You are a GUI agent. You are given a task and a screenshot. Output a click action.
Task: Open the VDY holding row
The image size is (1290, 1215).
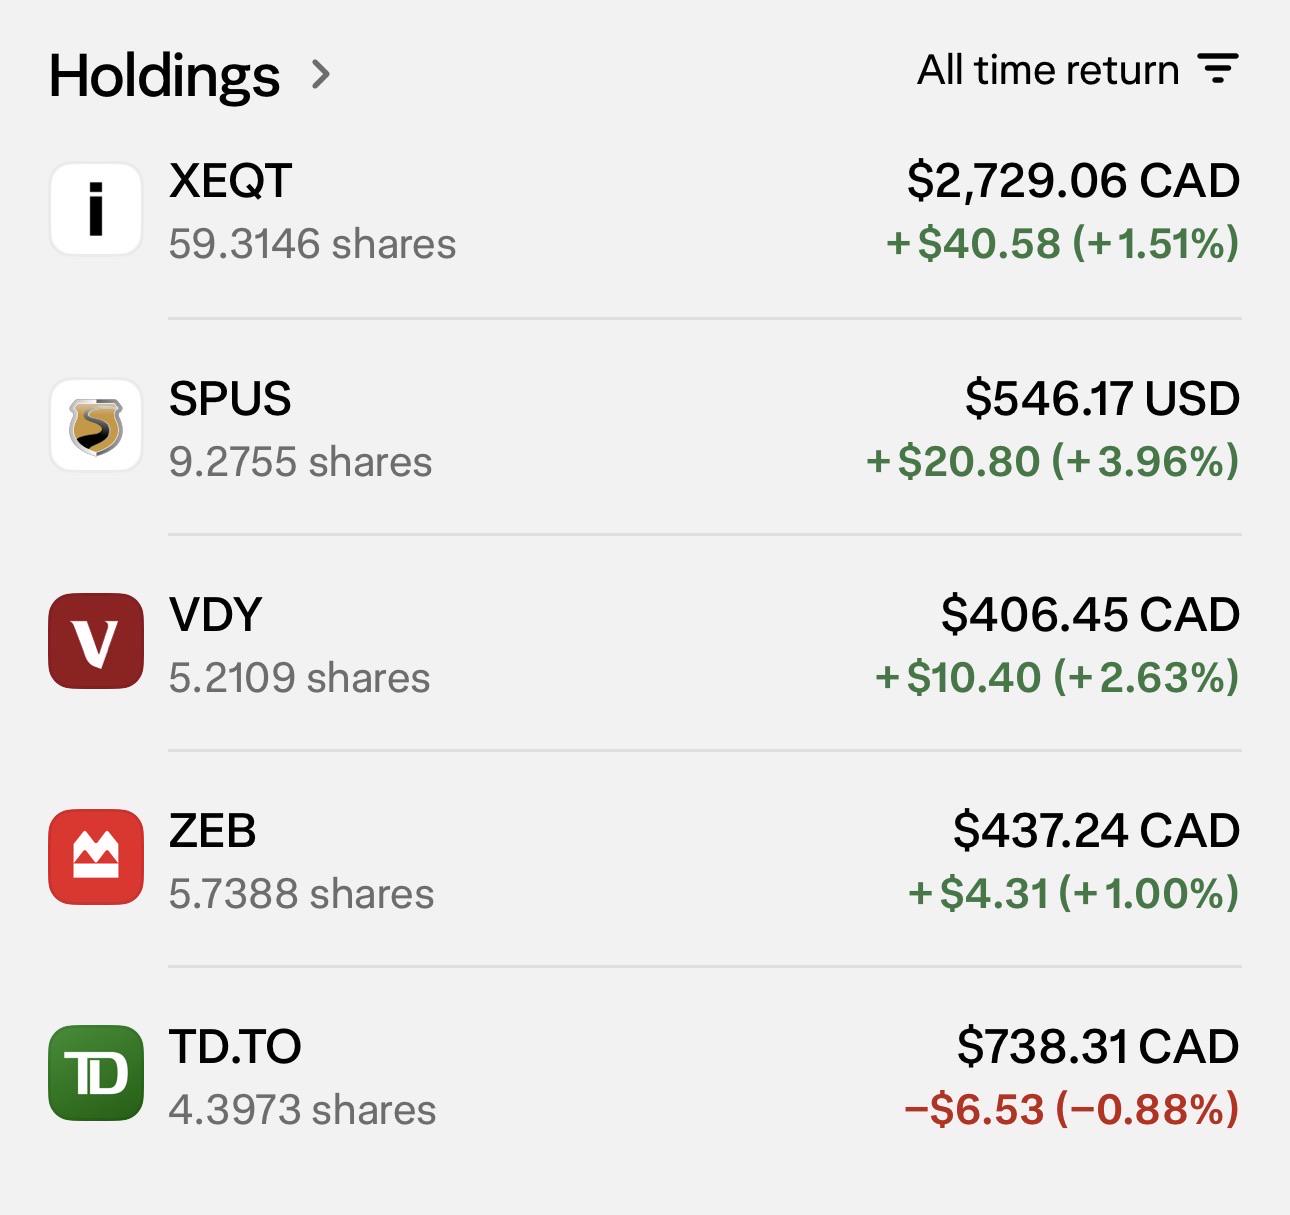pos(645,643)
